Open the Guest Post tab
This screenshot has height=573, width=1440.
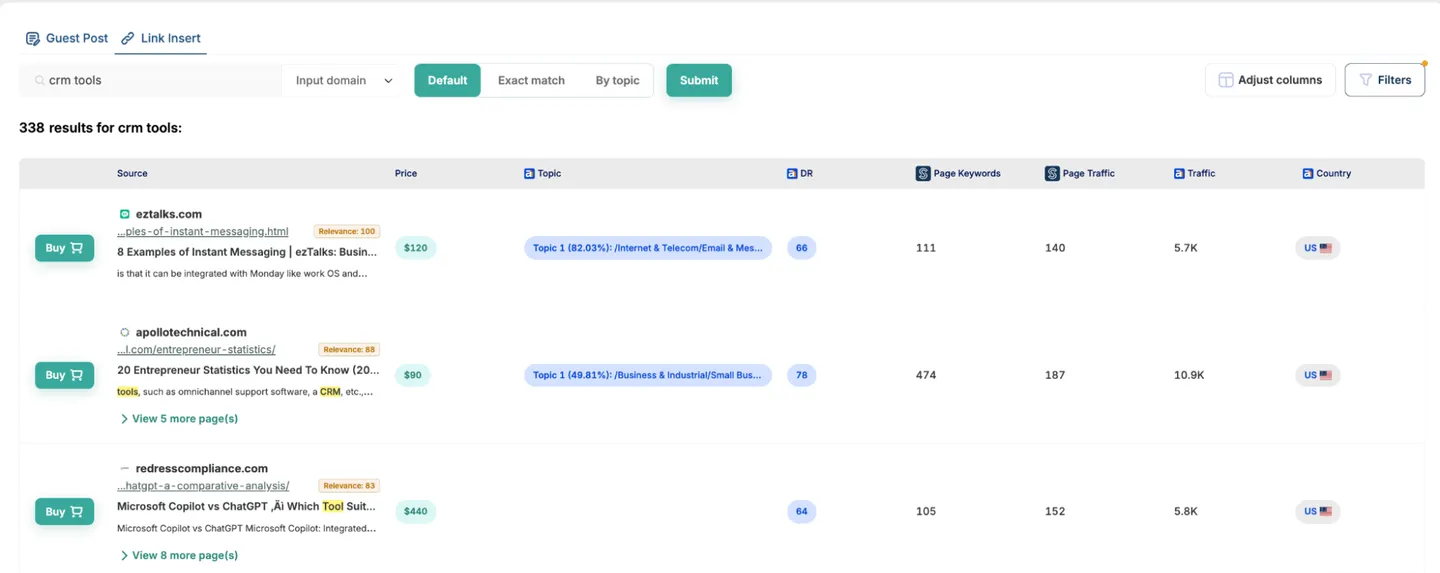(66, 38)
